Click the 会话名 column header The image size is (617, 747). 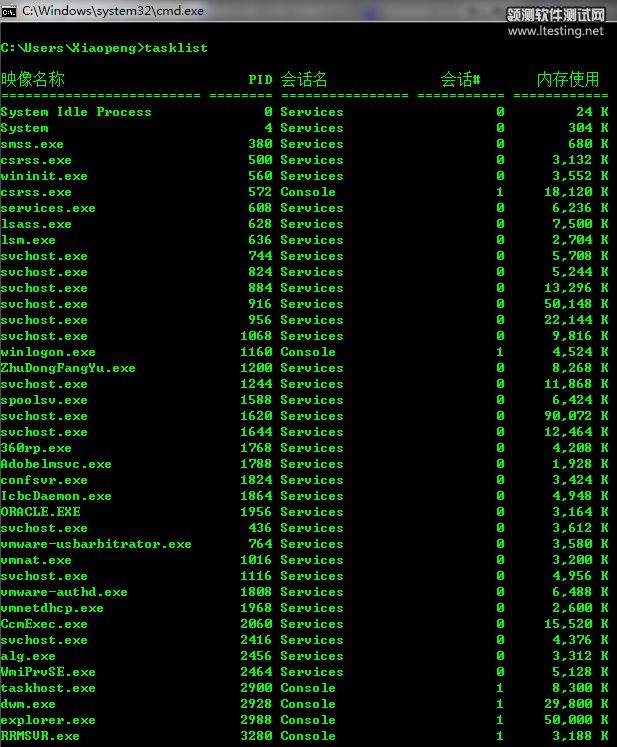(304, 79)
